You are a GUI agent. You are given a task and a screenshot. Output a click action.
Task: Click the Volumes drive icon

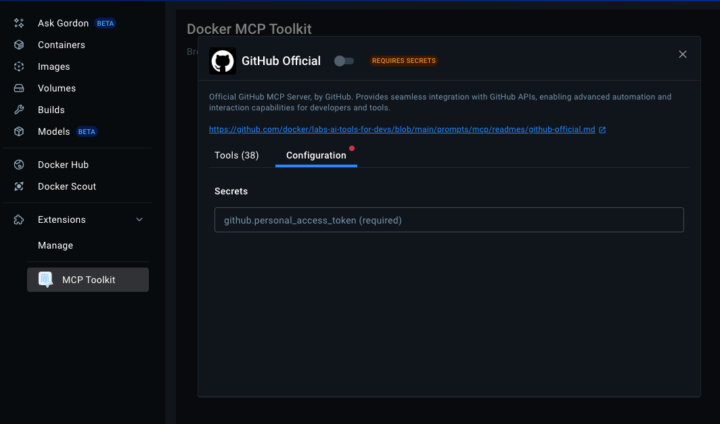[x=19, y=88]
